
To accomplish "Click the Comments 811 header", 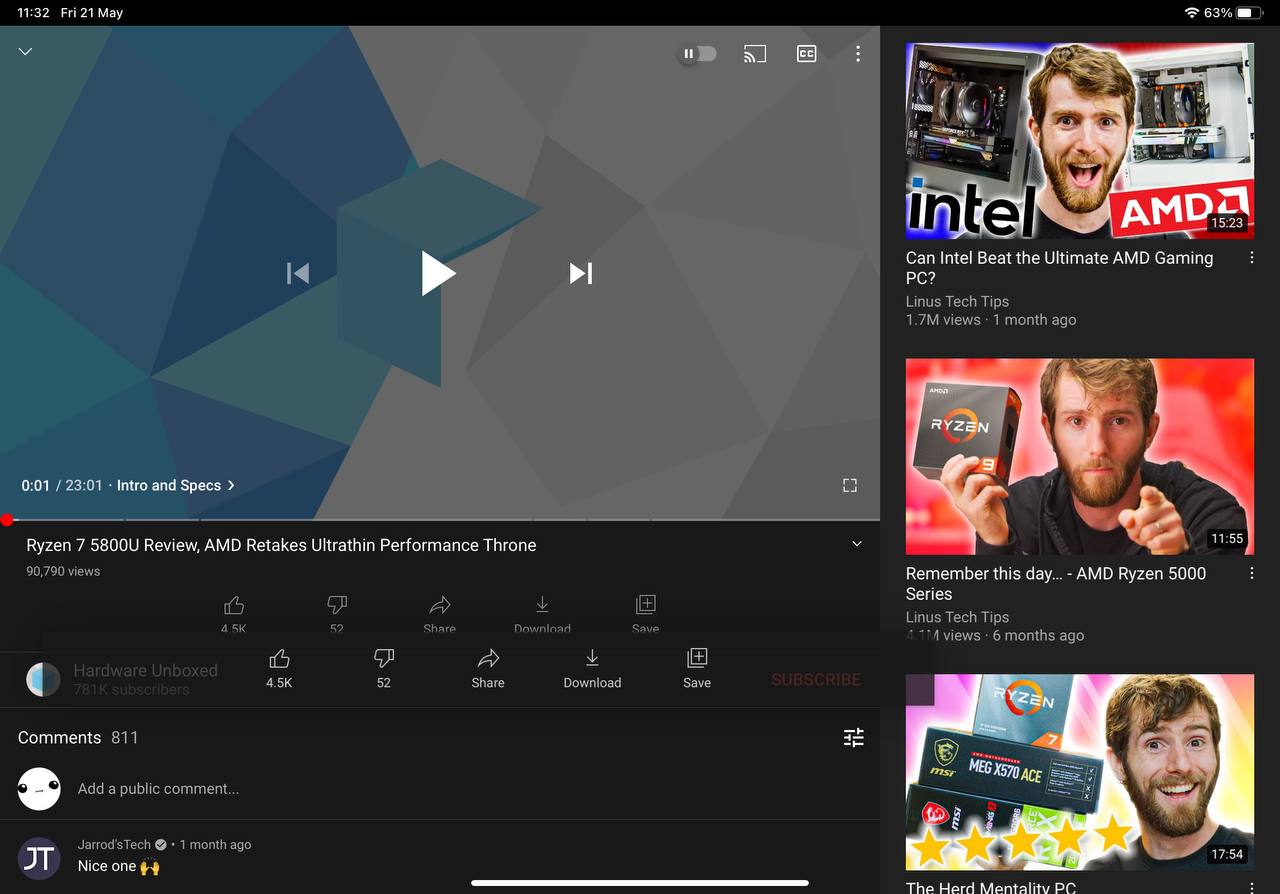I will pyautogui.click(x=78, y=737).
